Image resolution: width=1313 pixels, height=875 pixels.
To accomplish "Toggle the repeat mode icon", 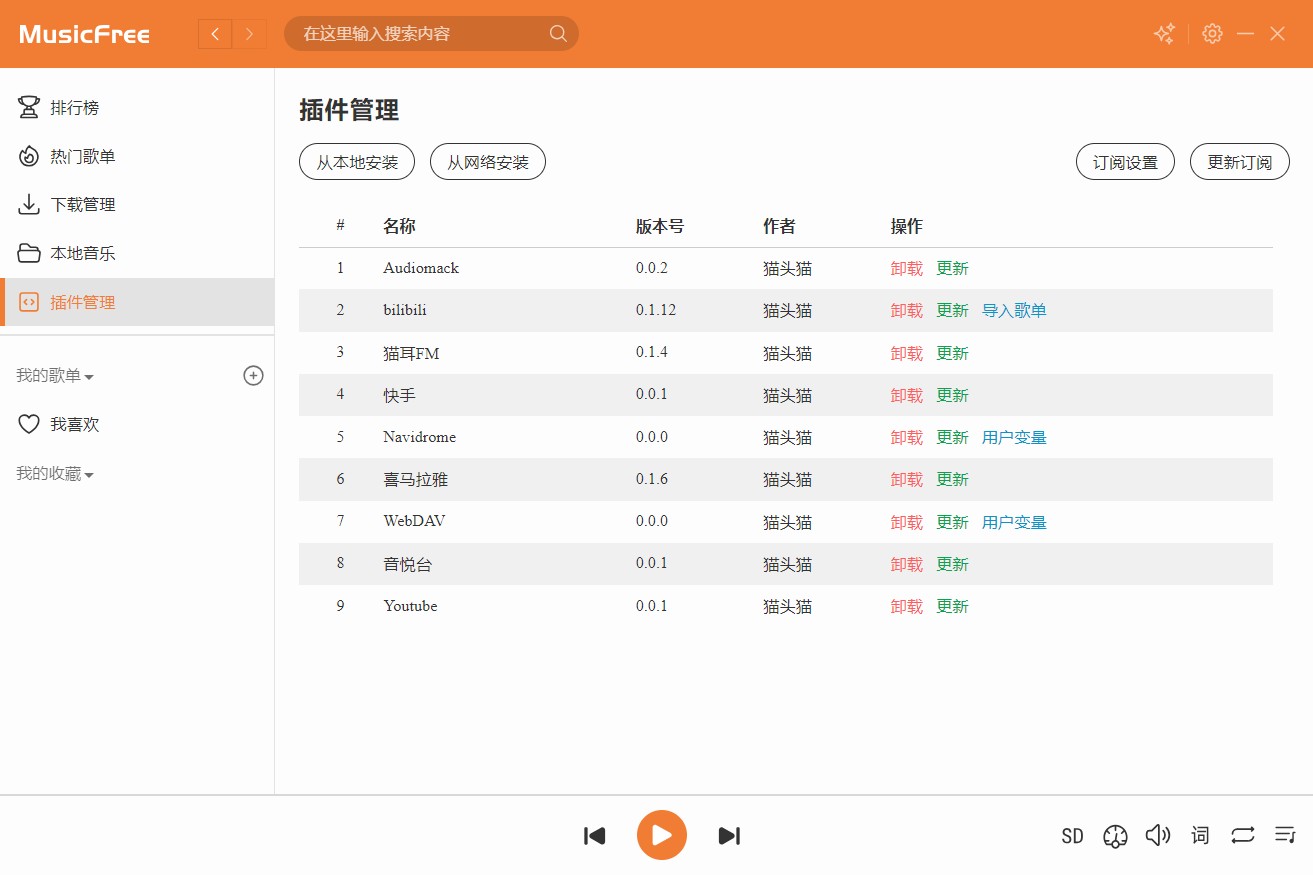I will pyautogui.click(x=1242, y=835).
